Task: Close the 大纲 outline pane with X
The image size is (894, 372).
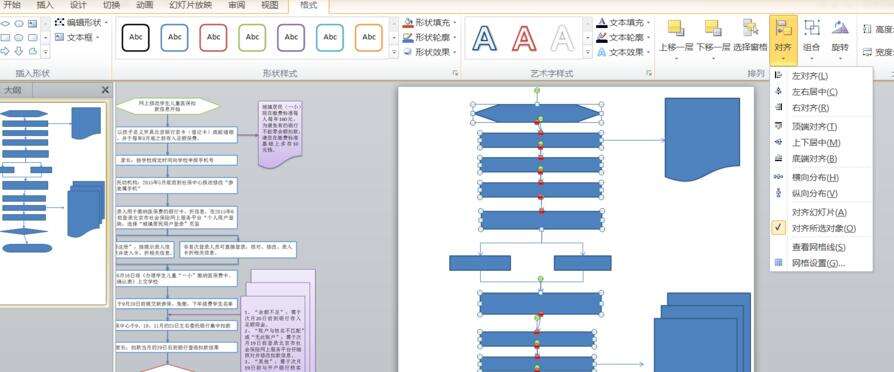Action: (105, 90)
